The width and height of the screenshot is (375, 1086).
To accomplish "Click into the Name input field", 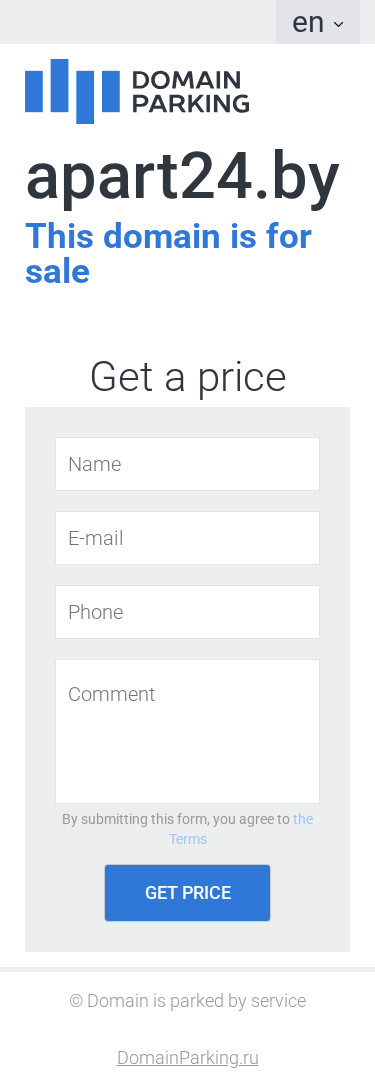I will pyautogui.click(x=187, y=464).
